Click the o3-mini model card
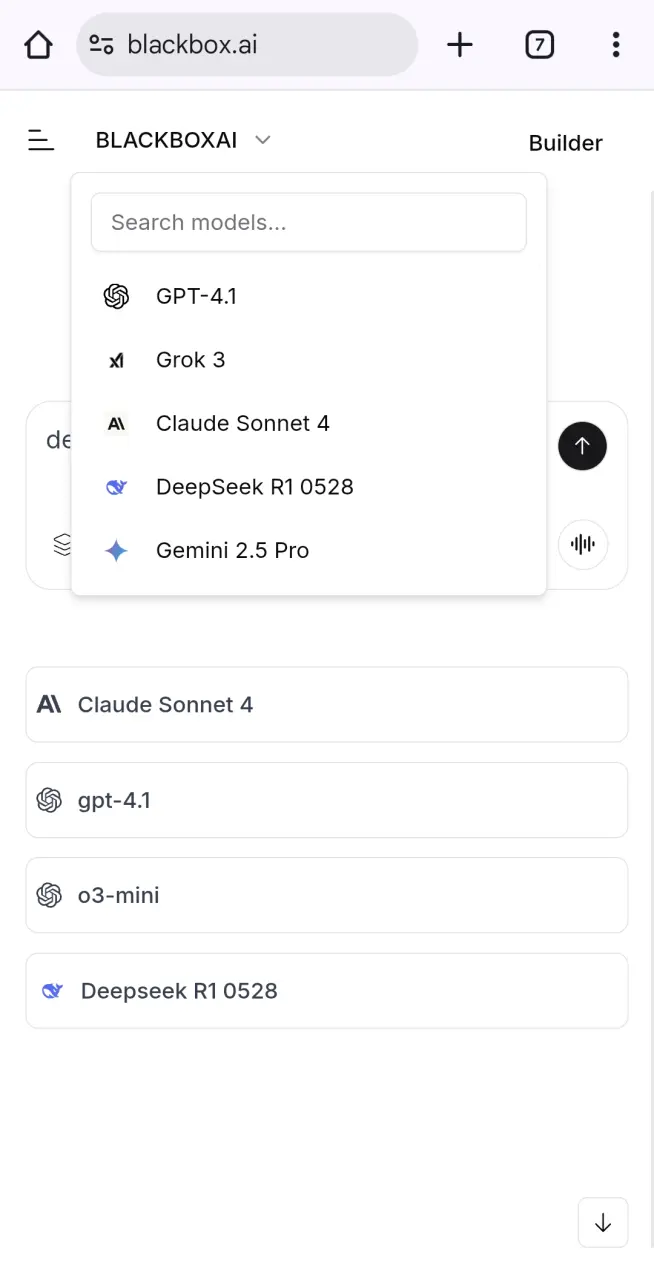This screenshot has height=1280, width=654. [327, 895]
